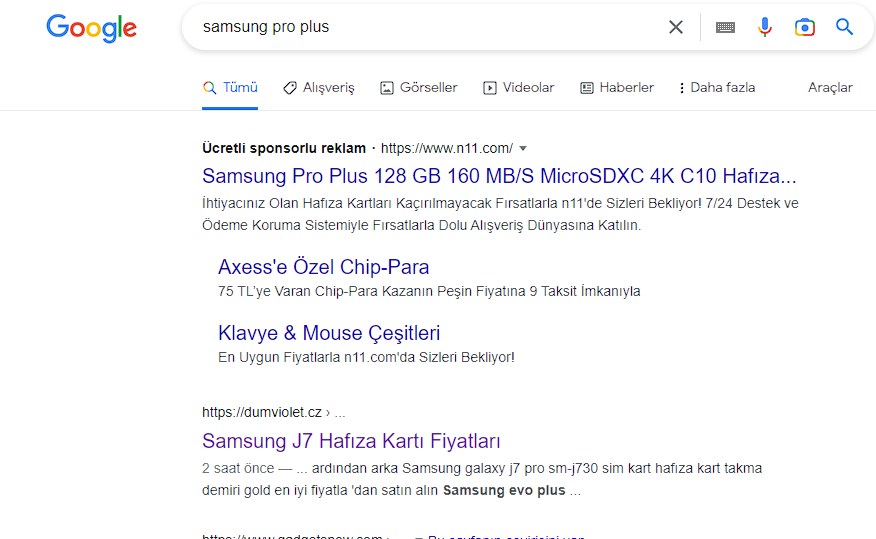
Task: Search by image with camera icon
Action: (x=804, y=27)
